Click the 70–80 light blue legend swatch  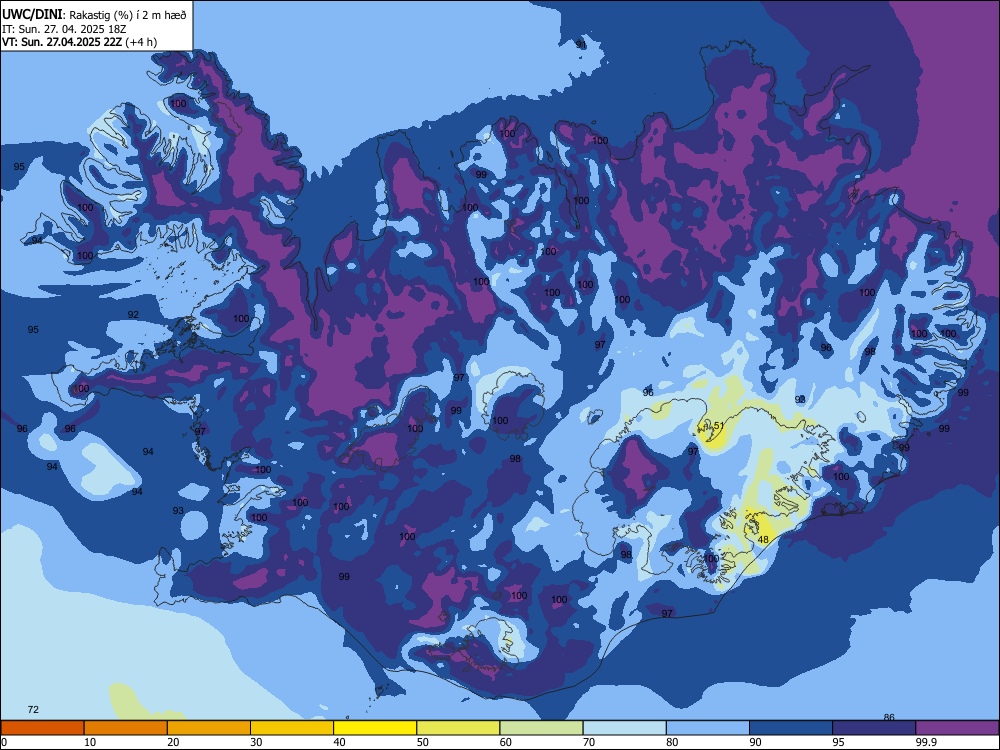coord(625,728)
